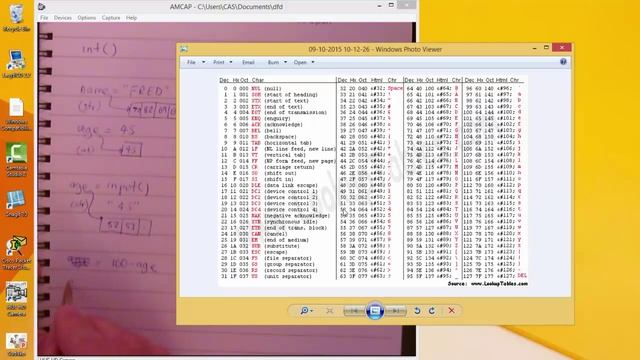Image resolution: width=640 pixels, height=360 pixels.
Task: Click the AMCAP window title icon
Action: tap(42, 7)
